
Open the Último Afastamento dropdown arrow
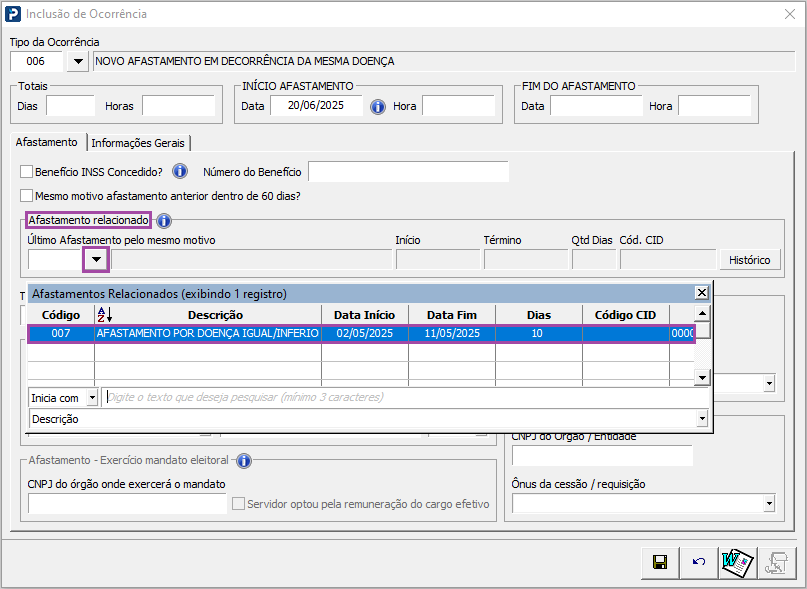coord(96,260)
